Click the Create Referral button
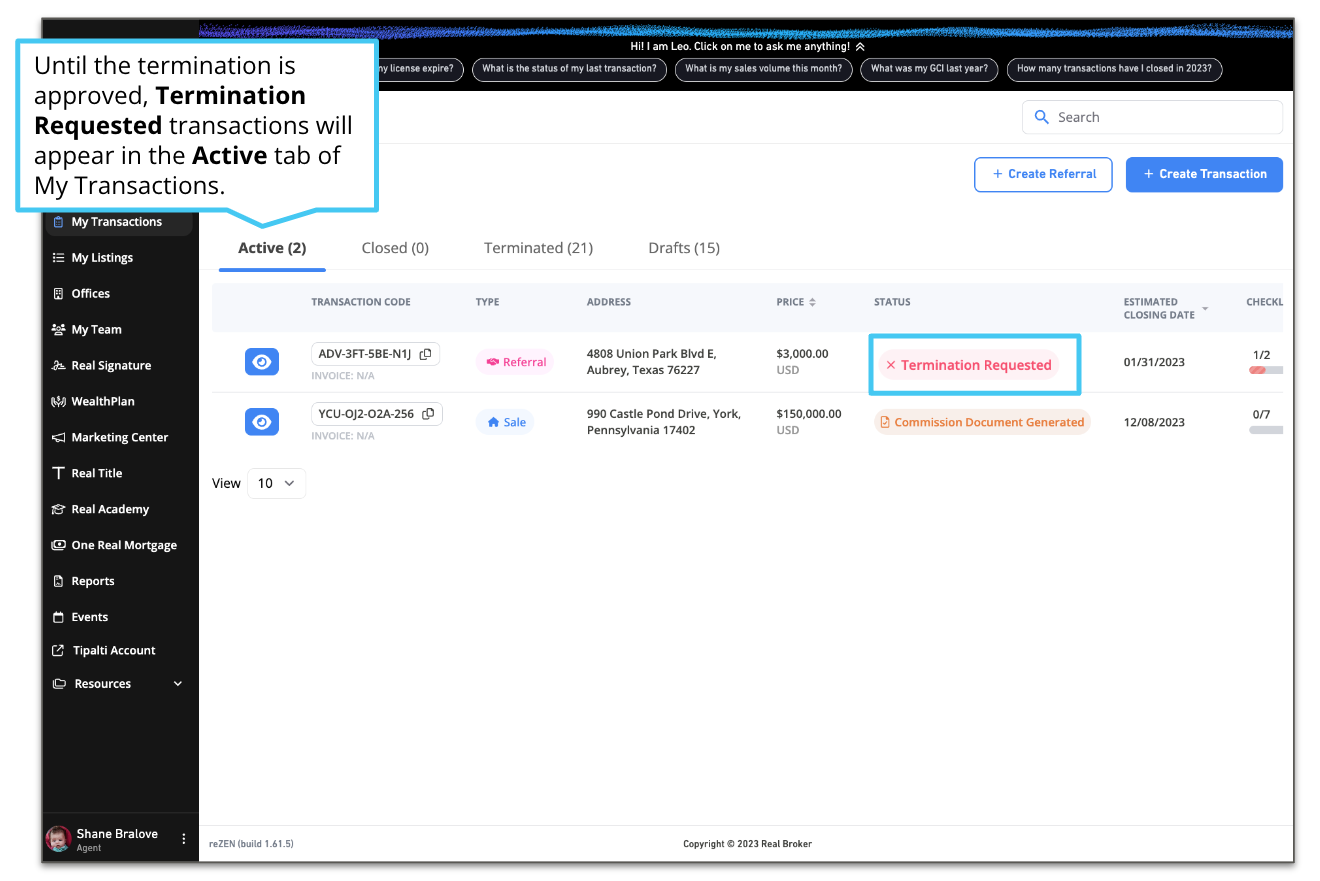 (x=1043, y=174)
